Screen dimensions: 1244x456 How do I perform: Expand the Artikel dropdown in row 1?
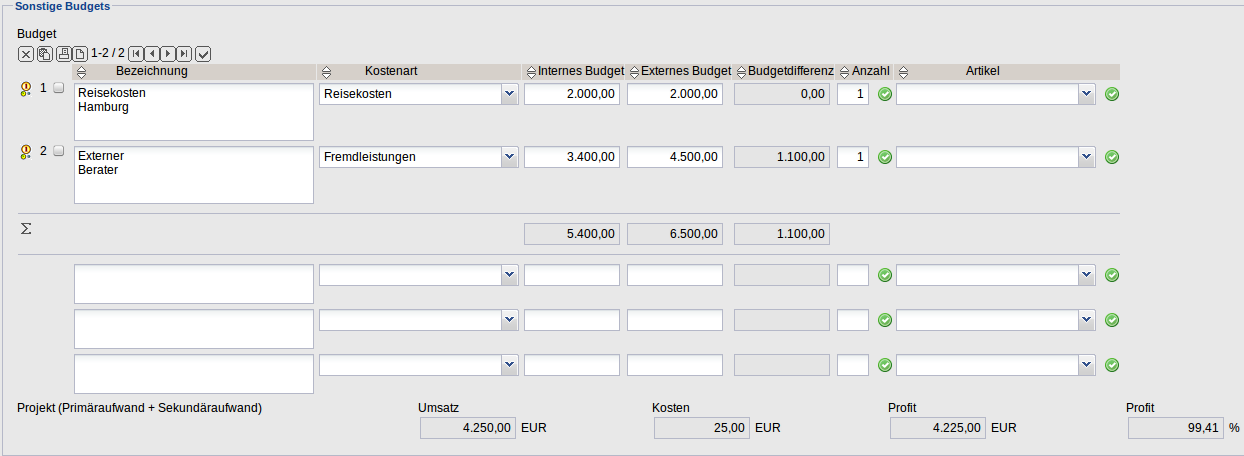(1087, 94)
